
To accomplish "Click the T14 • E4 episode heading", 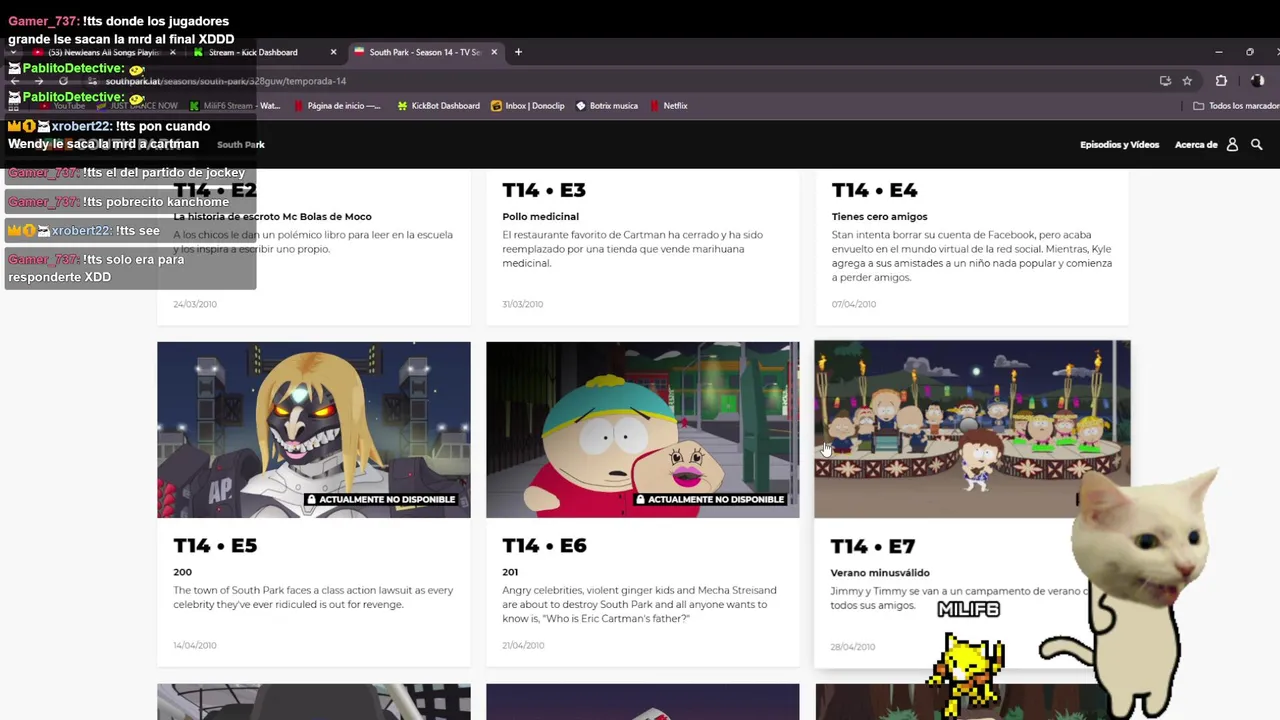I will click(874, 190).
